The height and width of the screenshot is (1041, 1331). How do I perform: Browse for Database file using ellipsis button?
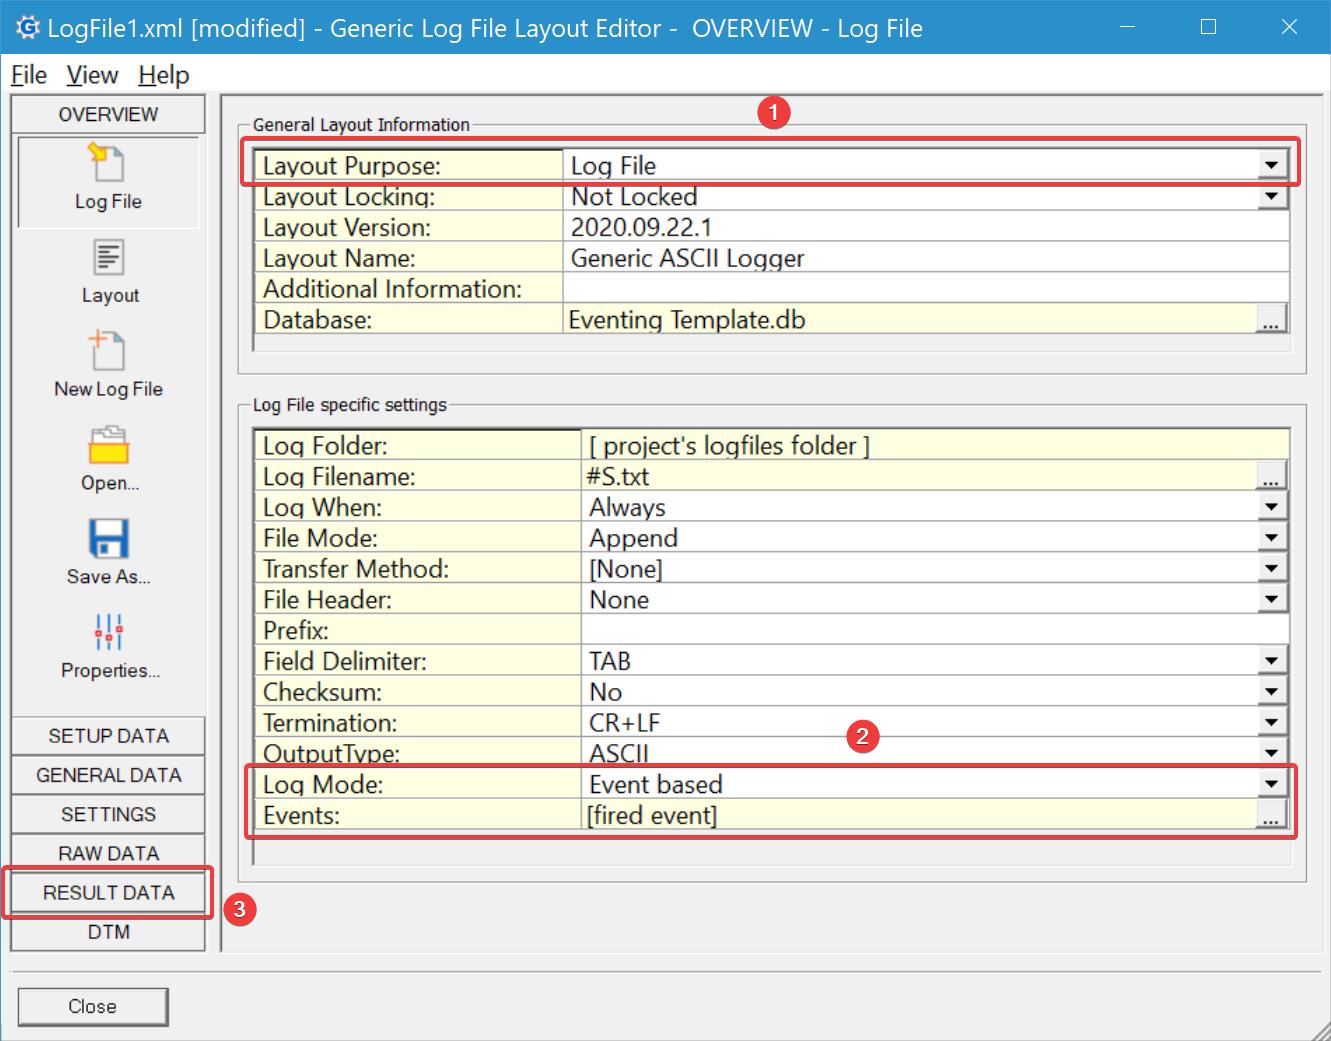[x=1270, y=320]
